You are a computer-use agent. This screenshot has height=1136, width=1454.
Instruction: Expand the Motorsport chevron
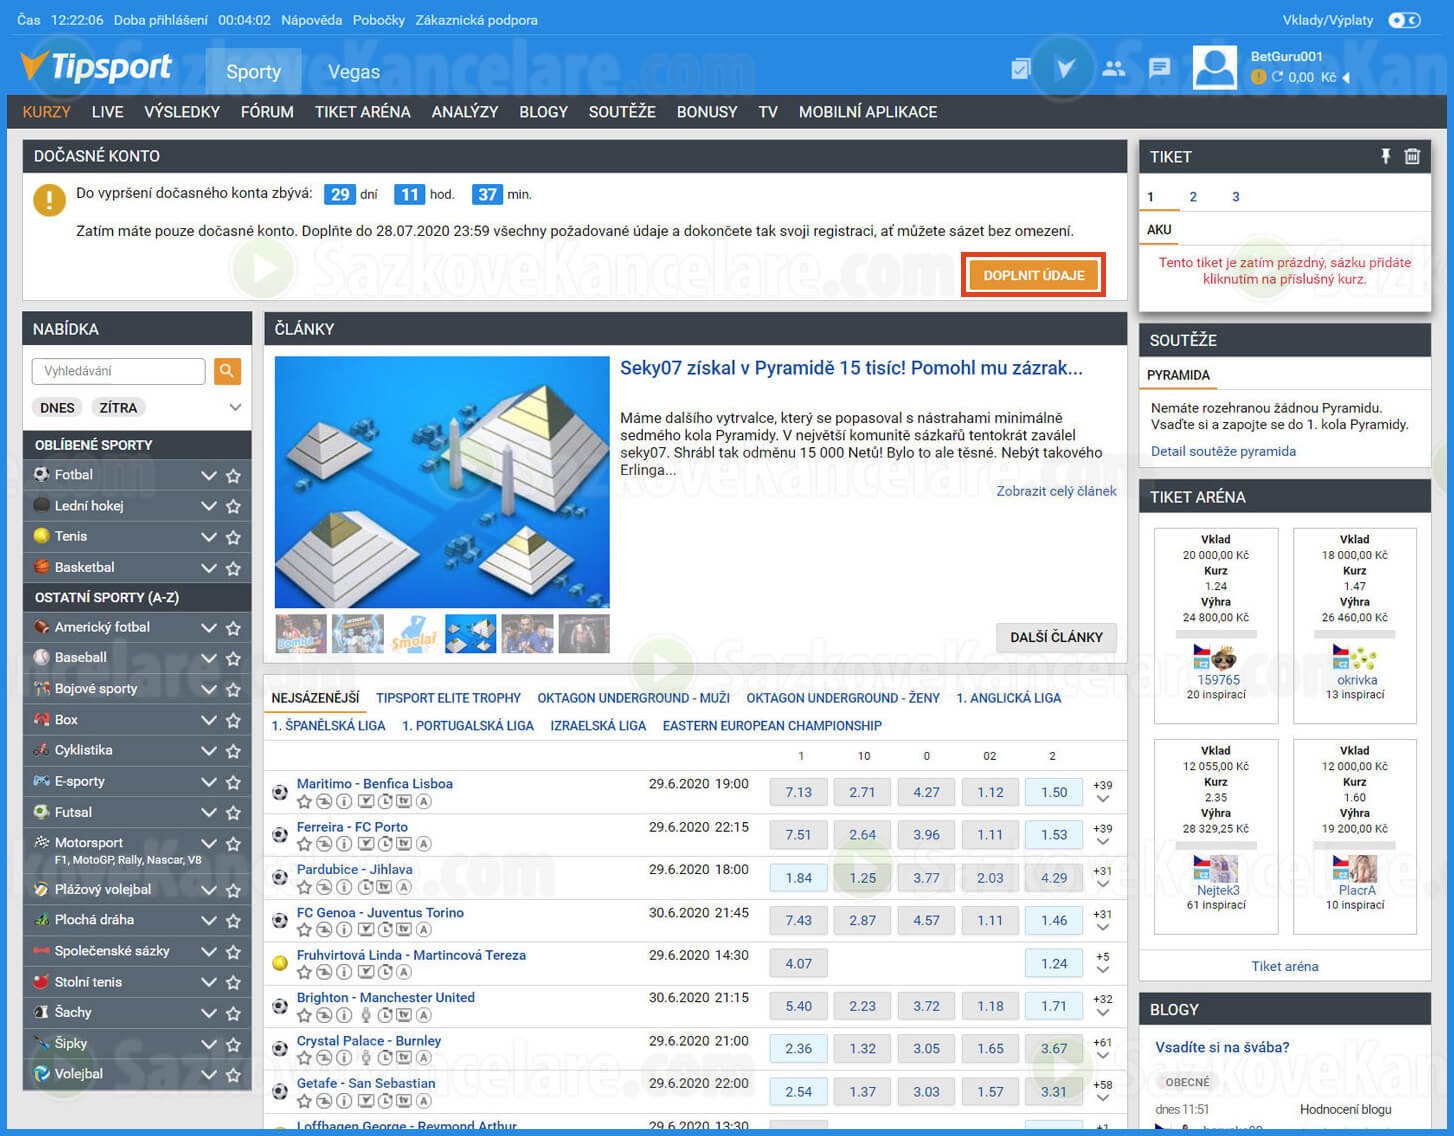click(209, 844)
